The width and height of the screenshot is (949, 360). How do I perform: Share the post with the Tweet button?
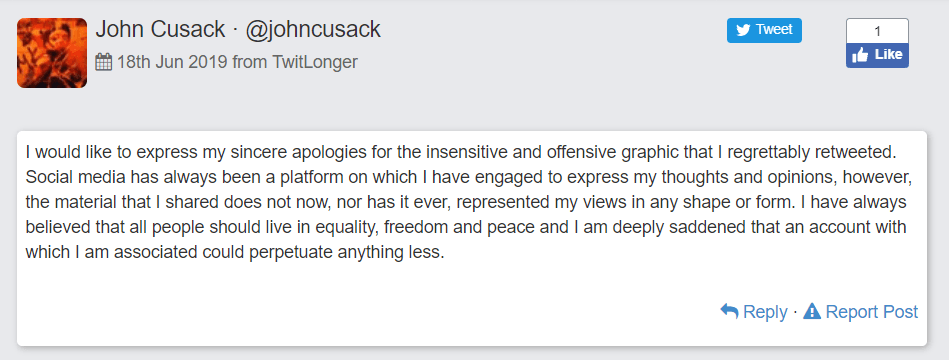coord(764,30)
